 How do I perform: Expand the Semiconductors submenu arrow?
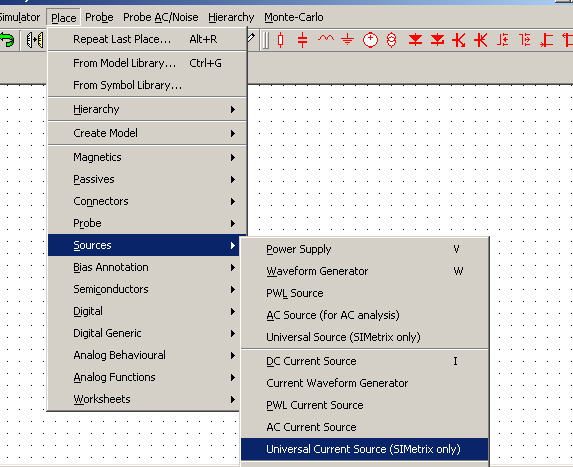click(233, 289)
